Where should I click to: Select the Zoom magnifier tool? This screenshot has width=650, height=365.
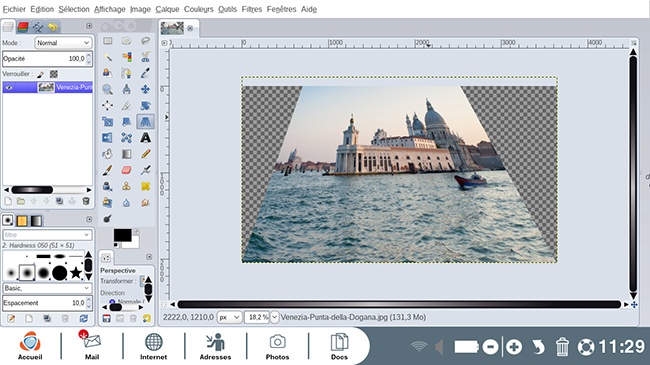point(108,89)
